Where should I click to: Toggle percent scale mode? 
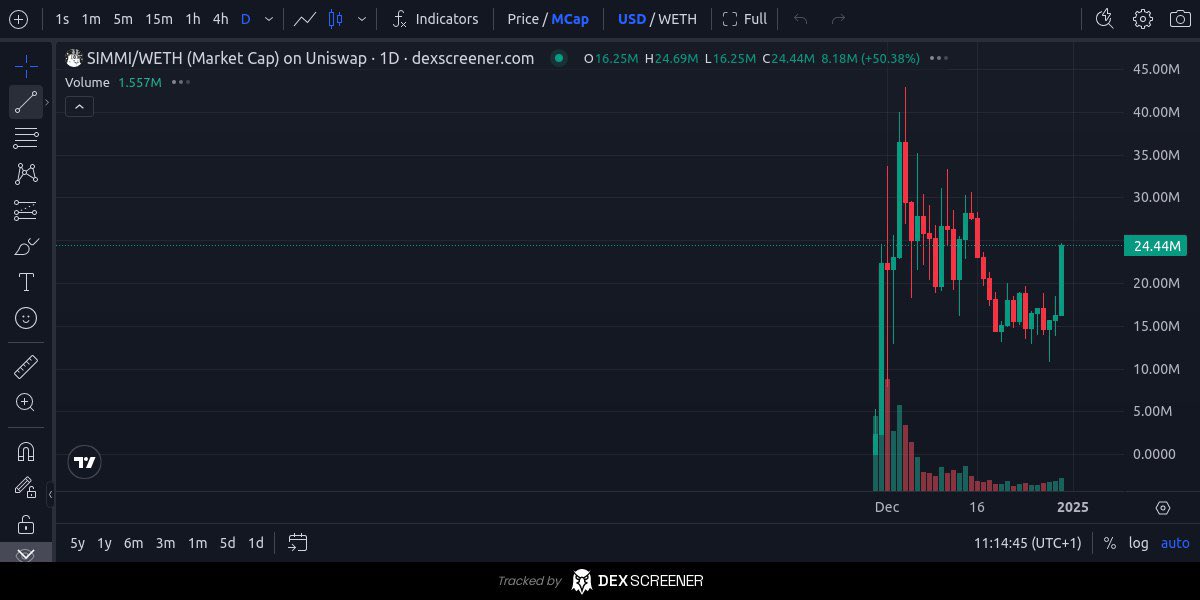(1110, 543)
